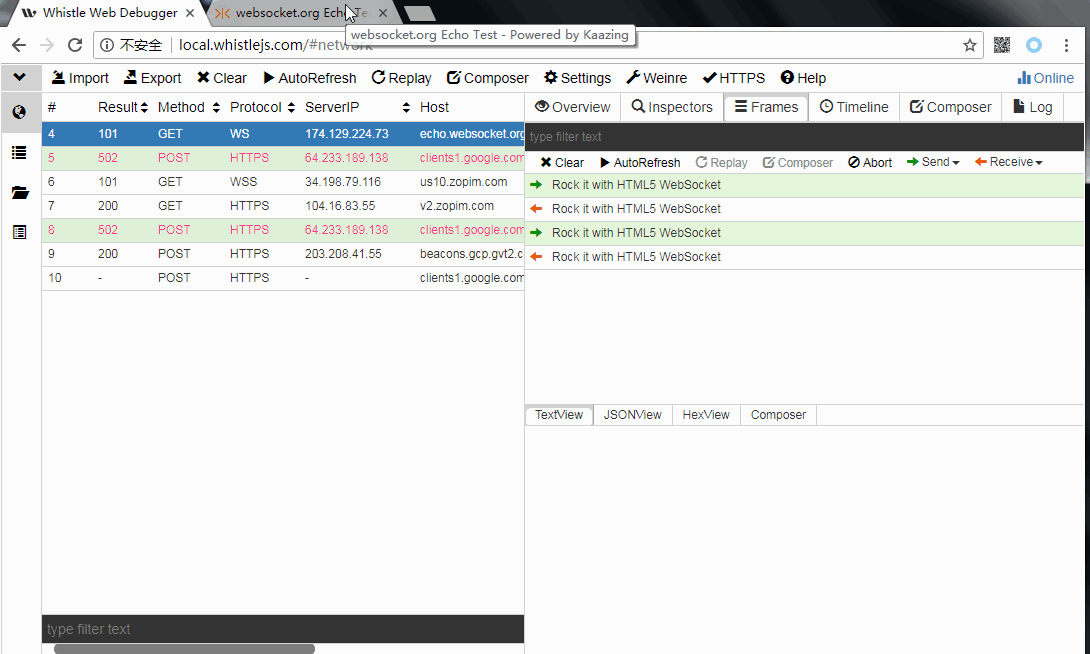Expand the Send dropdown

click(x=933, y=162)
